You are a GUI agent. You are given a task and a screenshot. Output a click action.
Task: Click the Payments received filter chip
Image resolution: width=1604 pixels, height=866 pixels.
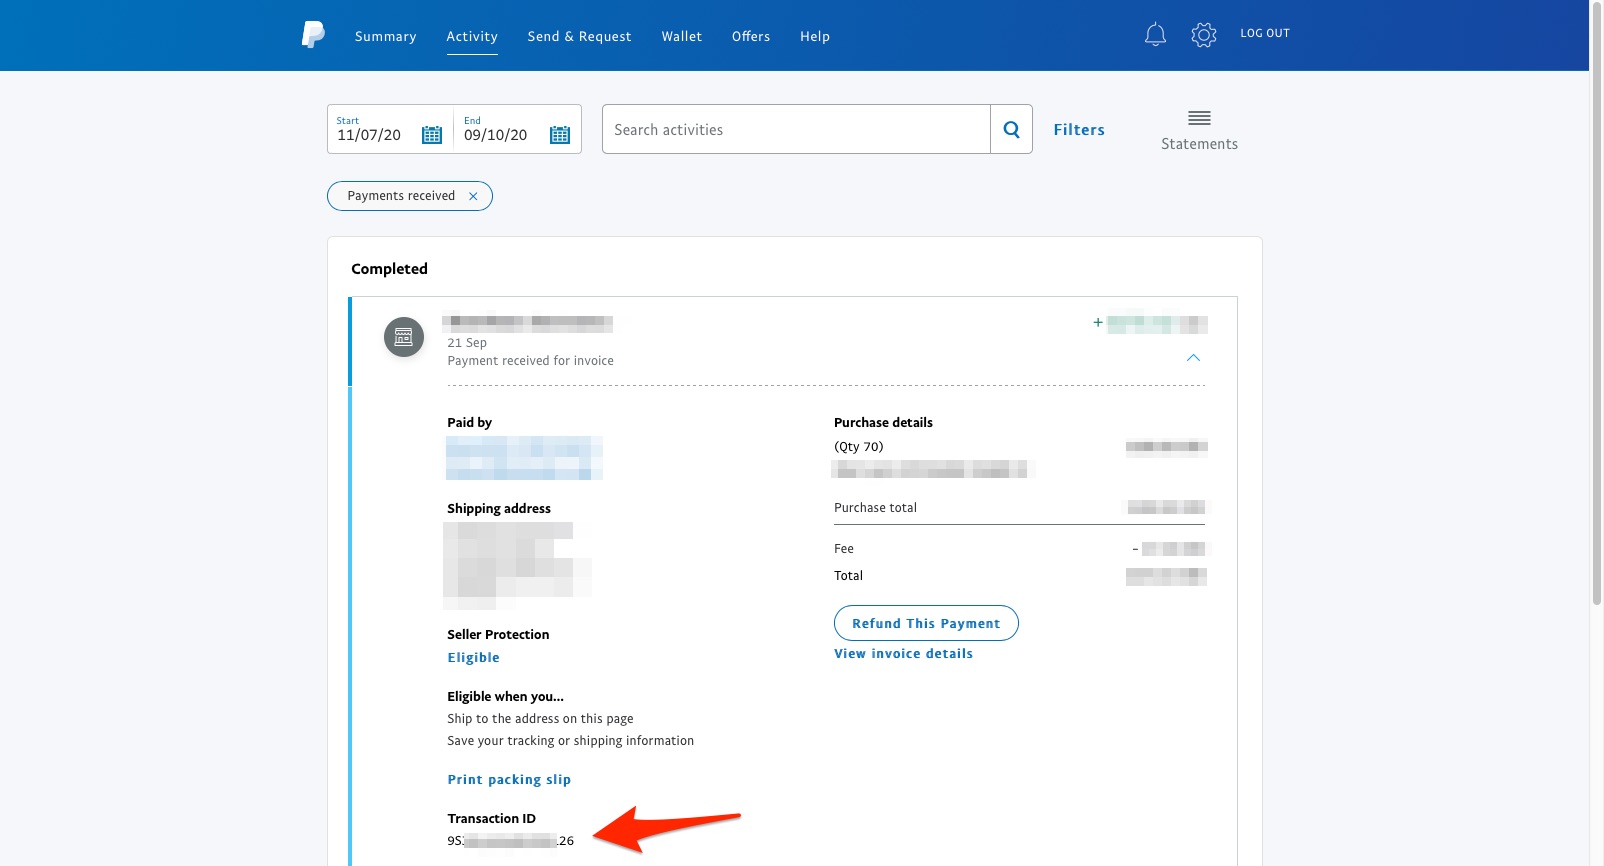tap(410, 196)
